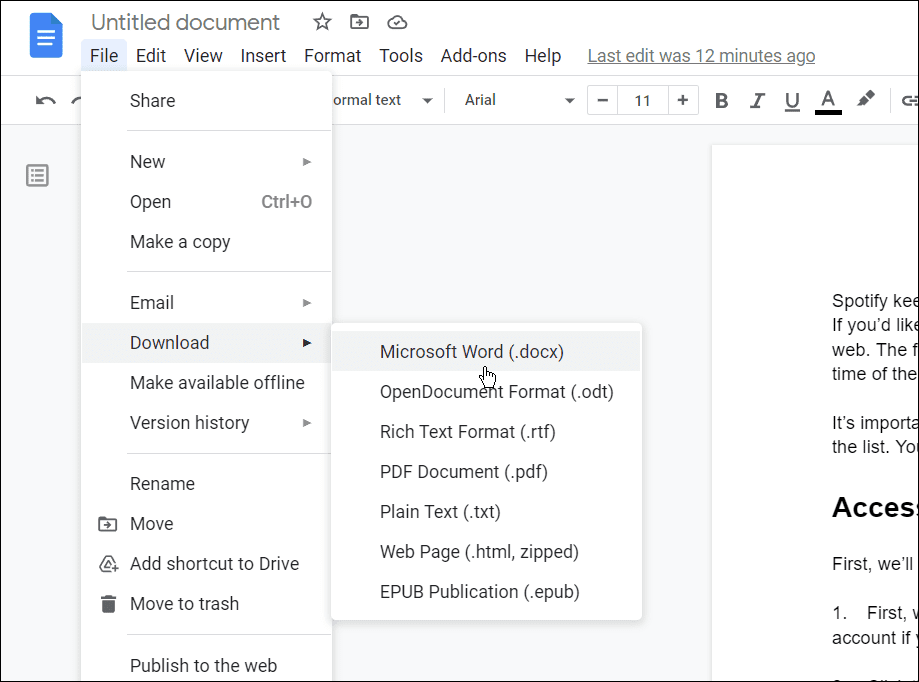
Task: Download as PDF Document (.pdf)
Action: point(486,472)
